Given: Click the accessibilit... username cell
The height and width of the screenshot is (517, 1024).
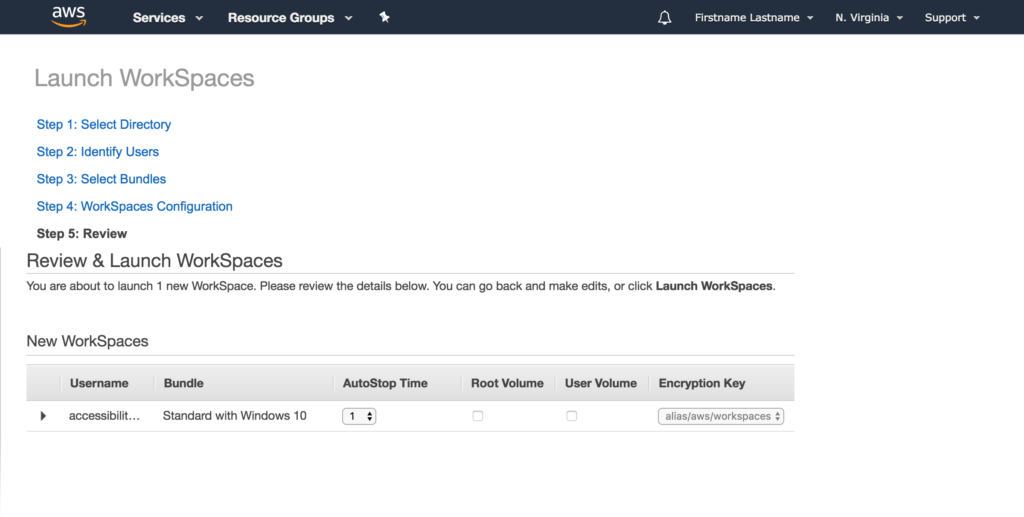Looking at the screenshot, I should (x=104, y=416).
